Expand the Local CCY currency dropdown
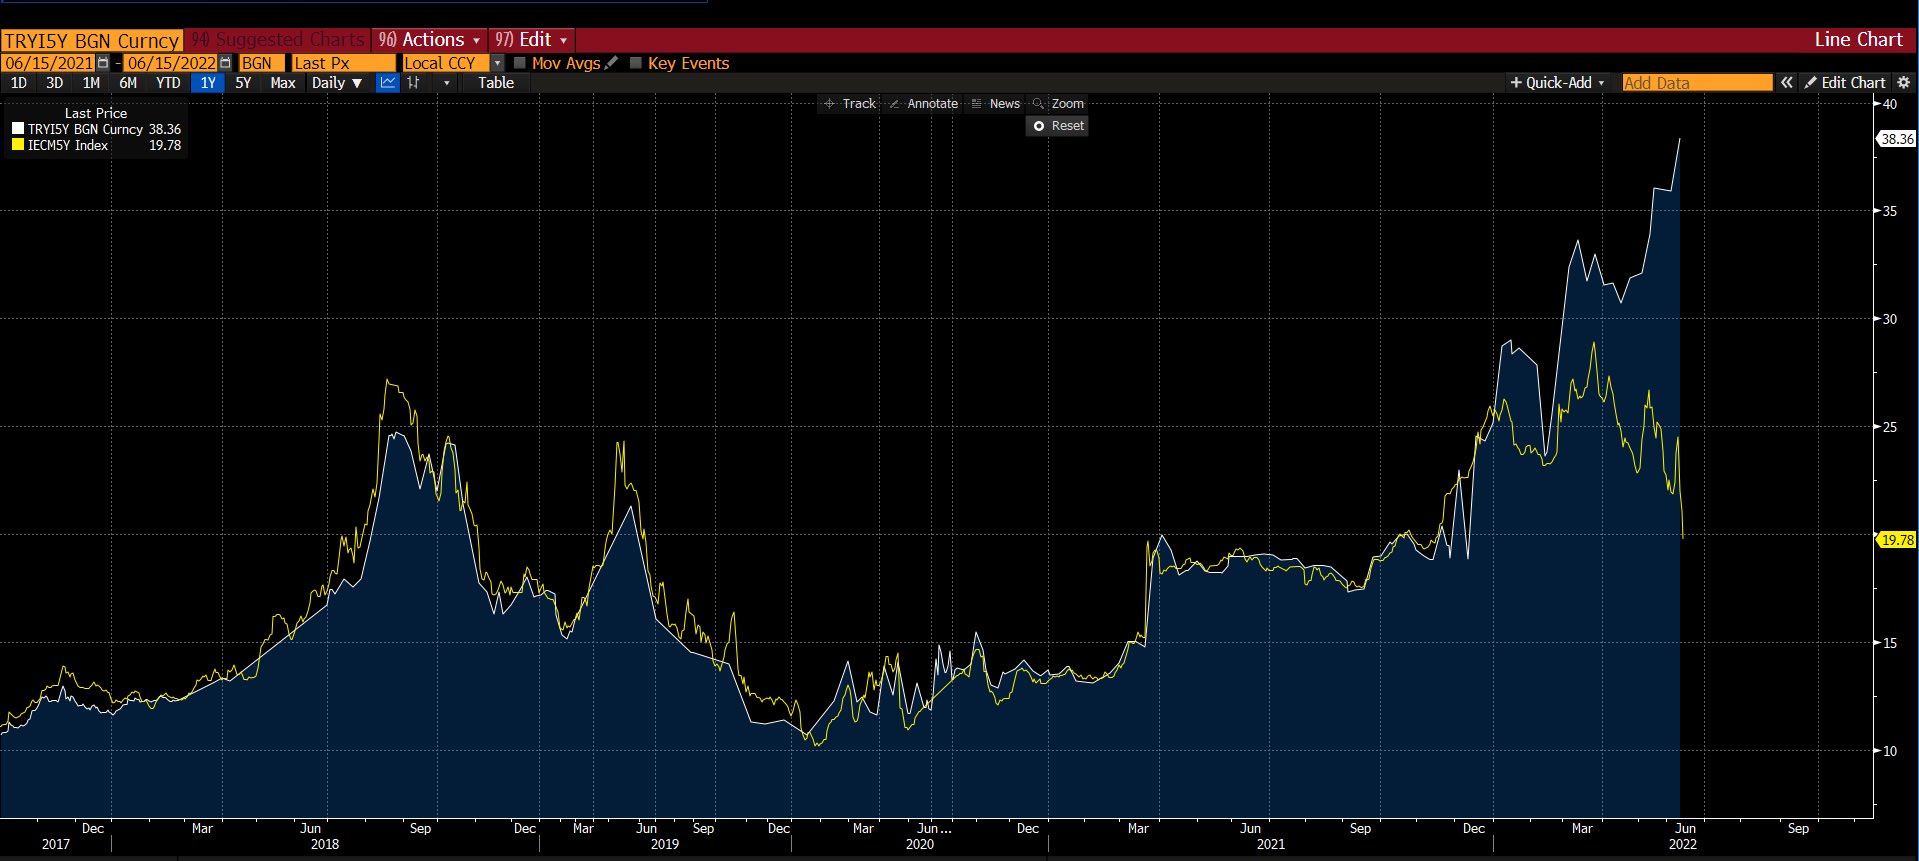Viewport: 1919px width, 861px height. 497,63
